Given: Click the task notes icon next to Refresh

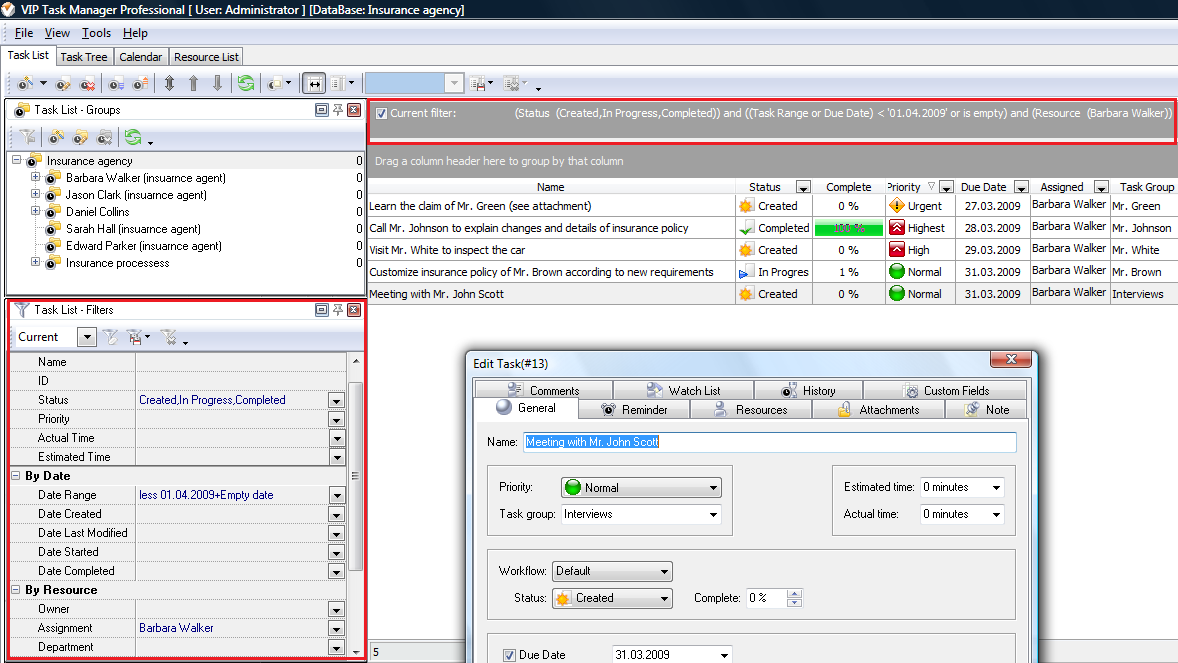Looking at the screenshot, I should (275, 83).
